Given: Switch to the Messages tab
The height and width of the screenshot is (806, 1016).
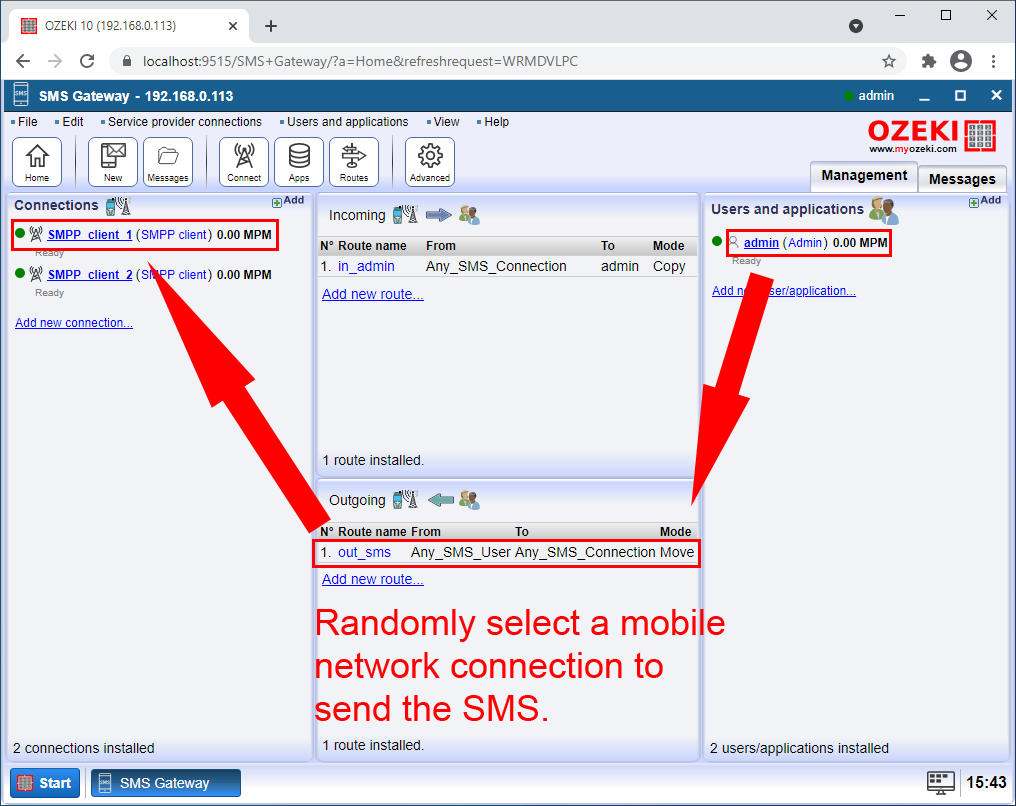Looking at the screenshot, I should (962, 179).
